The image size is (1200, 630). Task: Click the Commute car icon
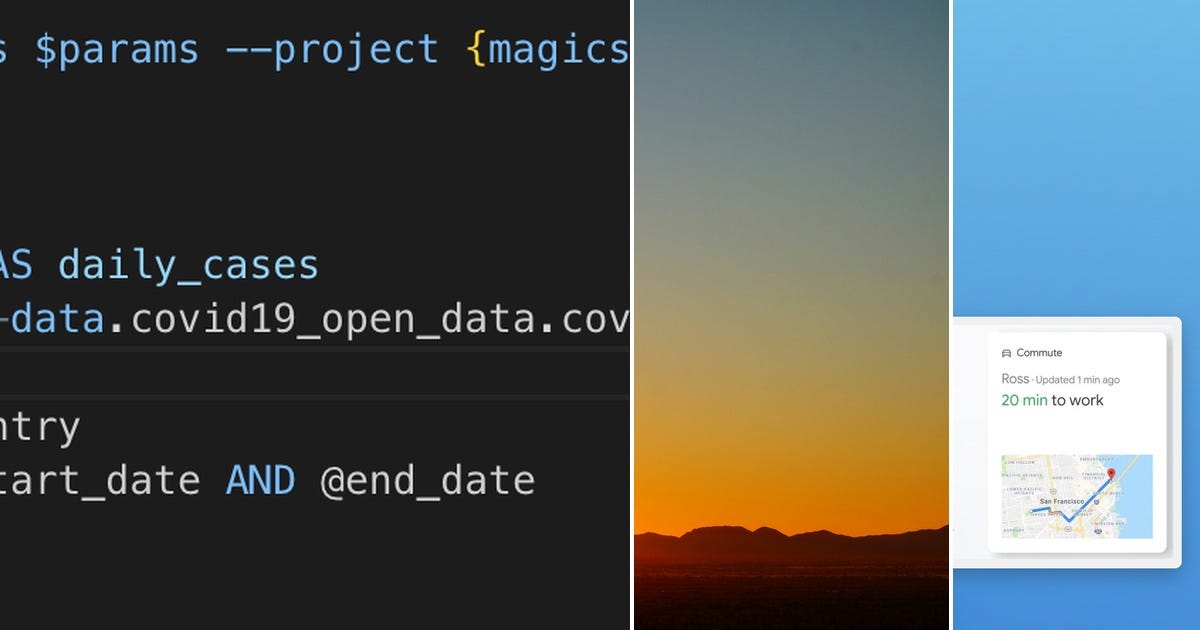pos(1004,352)
